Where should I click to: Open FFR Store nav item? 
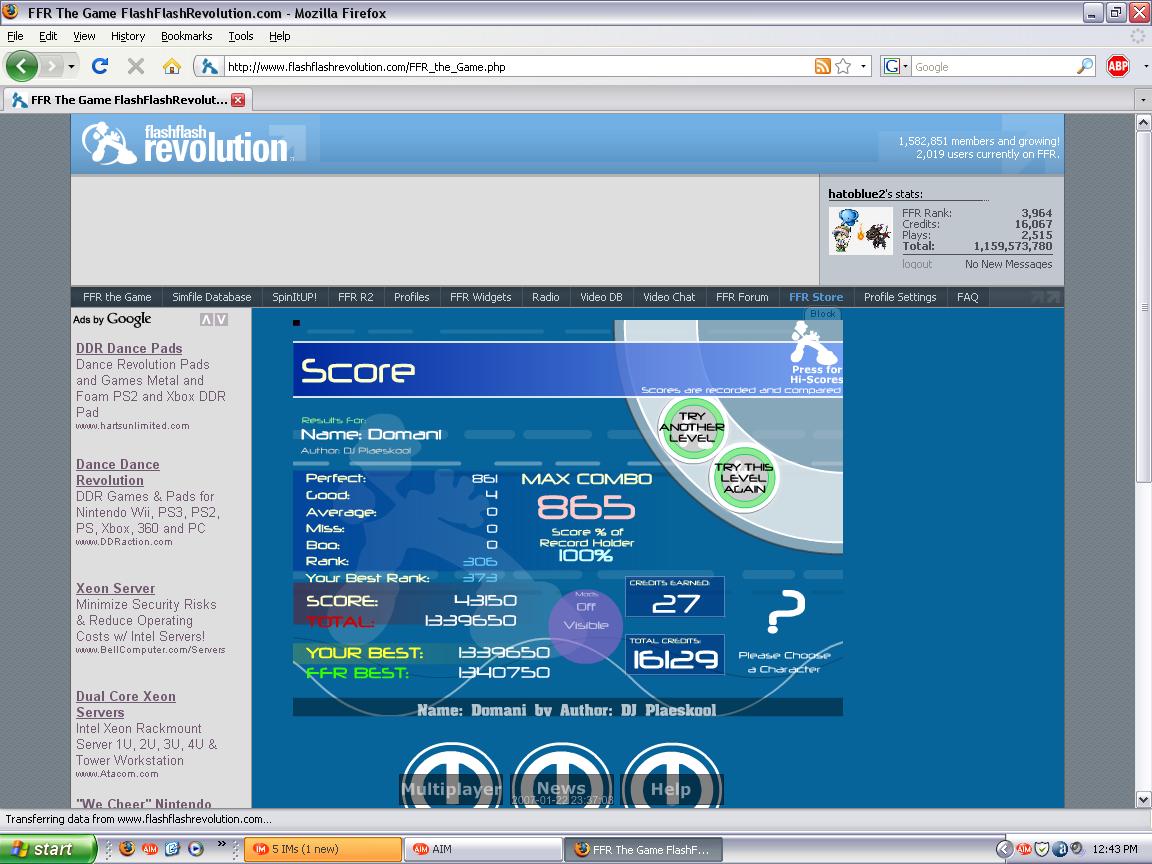coord(816,297)
